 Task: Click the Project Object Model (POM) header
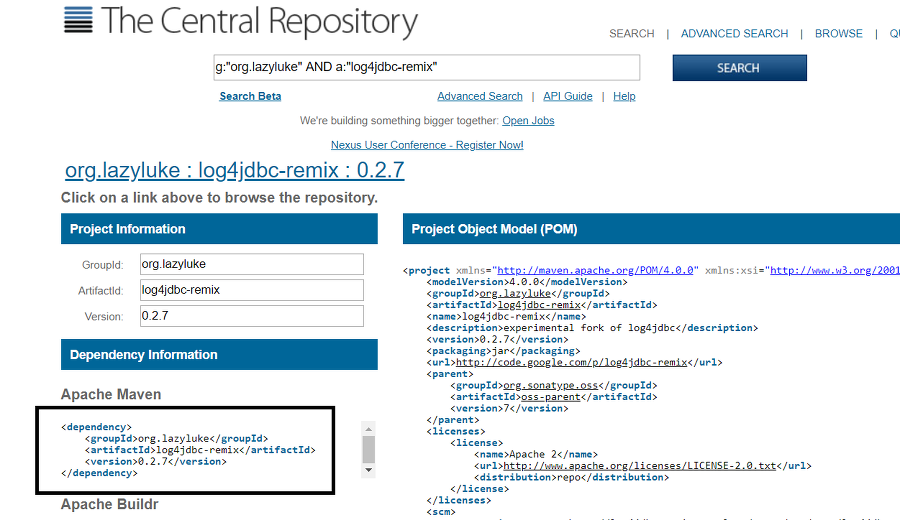[x=651, y=228]
